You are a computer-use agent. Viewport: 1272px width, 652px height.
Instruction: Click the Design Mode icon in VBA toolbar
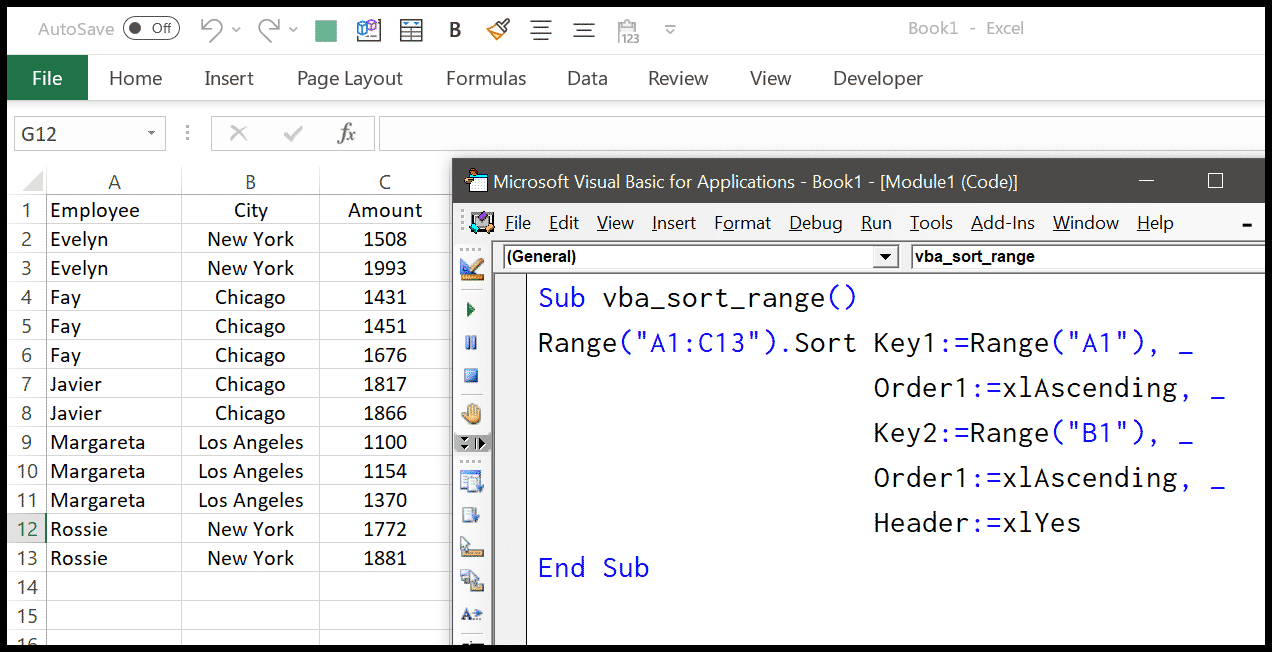coord(472,268)
